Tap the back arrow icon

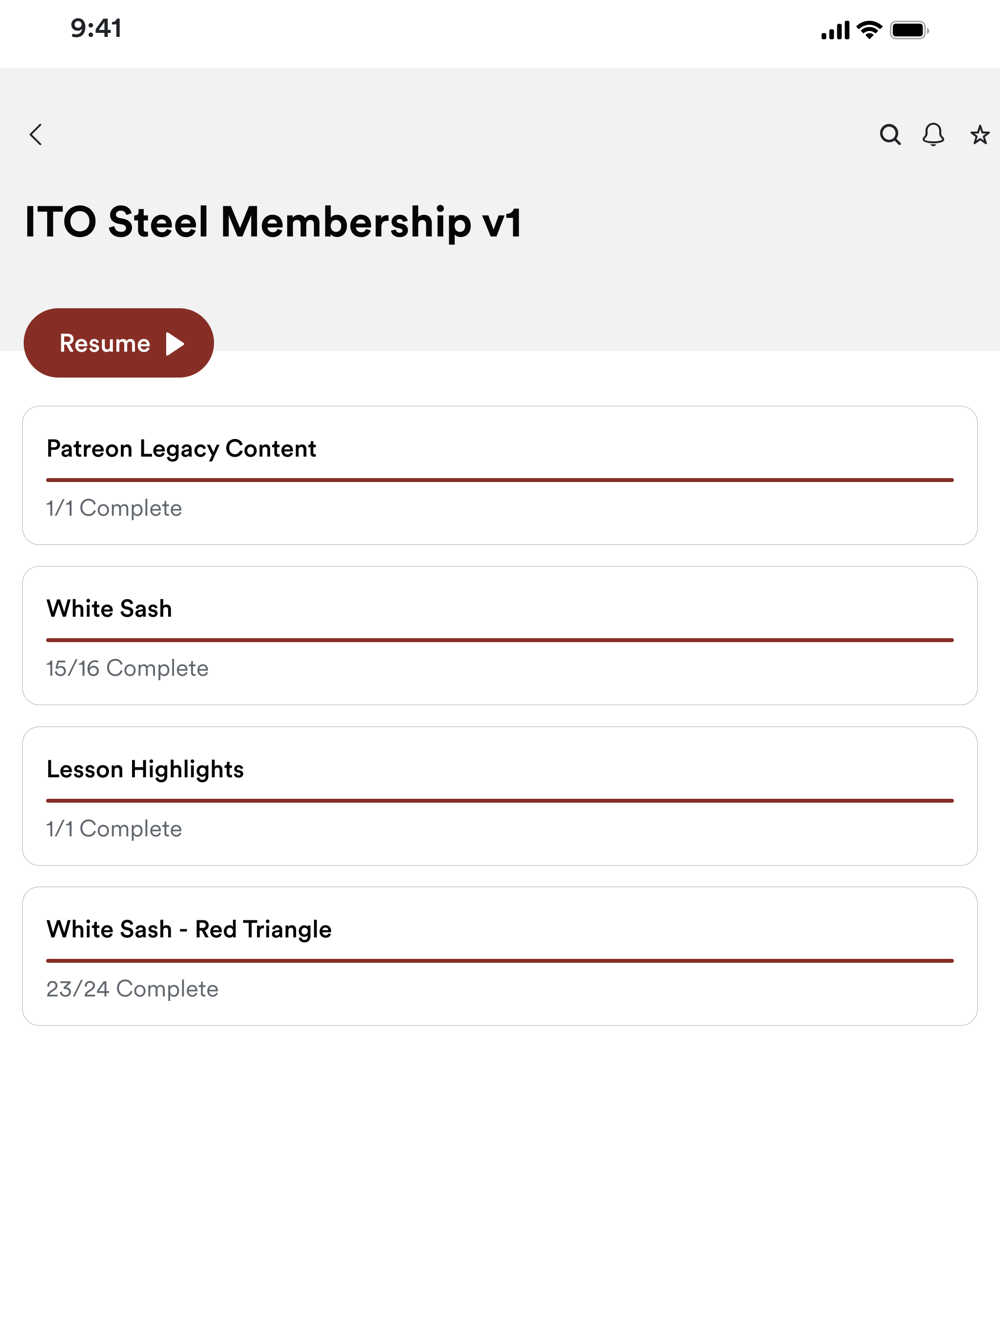point(36,135)
